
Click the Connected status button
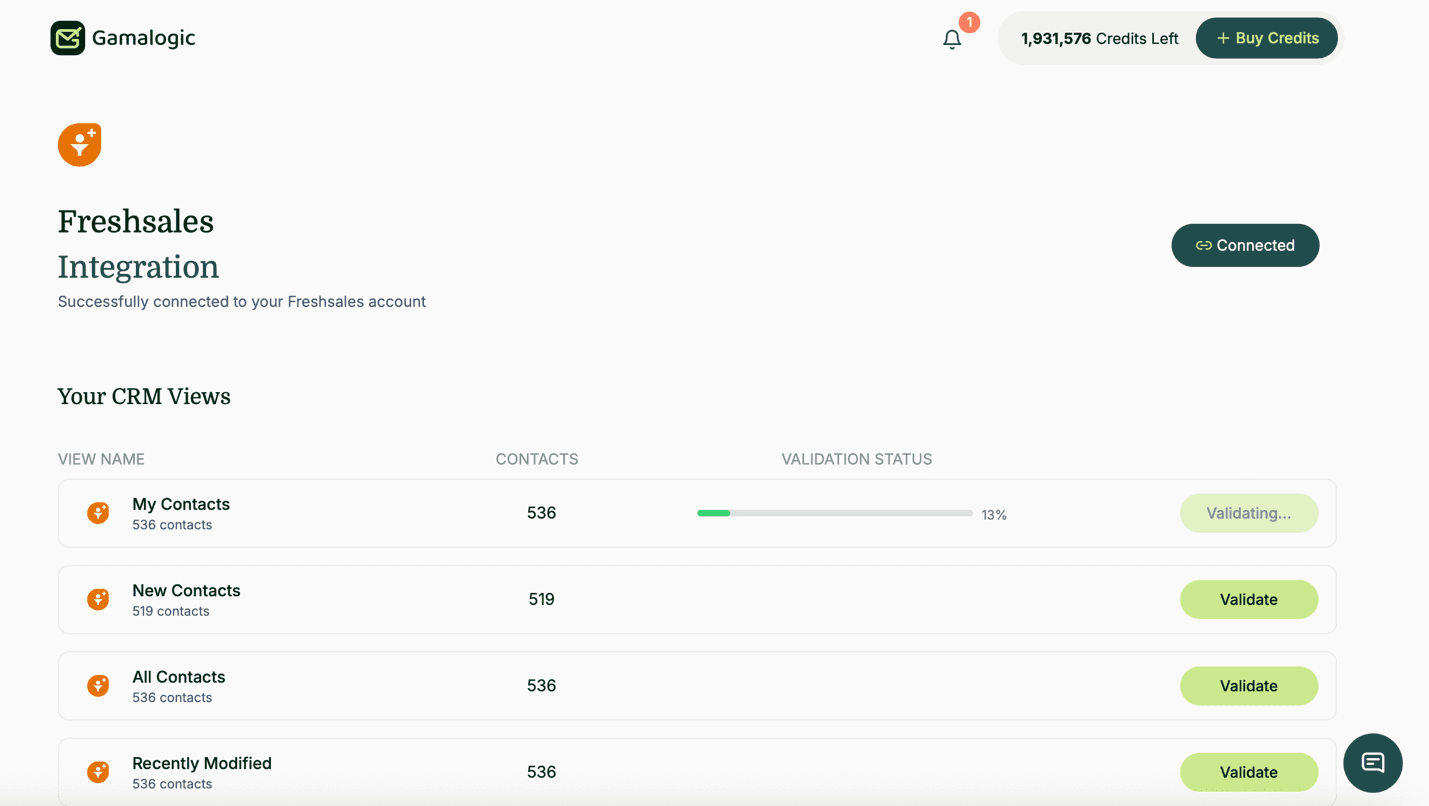pos(1245,245)
